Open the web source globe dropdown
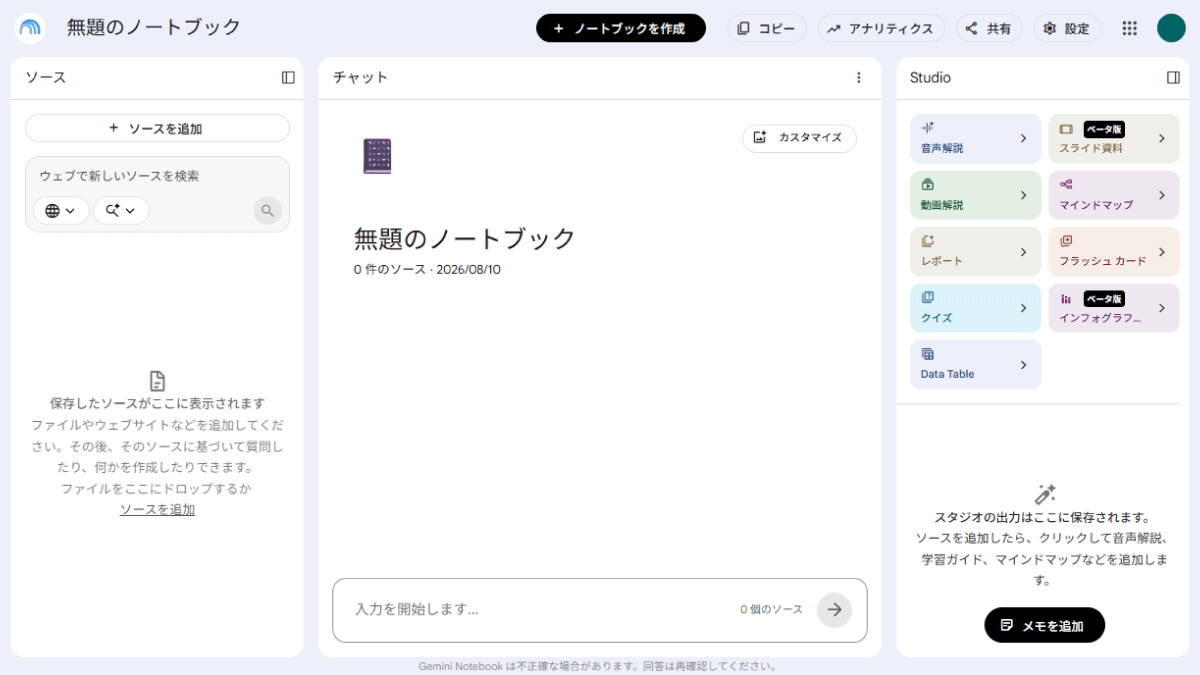This screenshot has height=675, width=1200. [61, 210]
